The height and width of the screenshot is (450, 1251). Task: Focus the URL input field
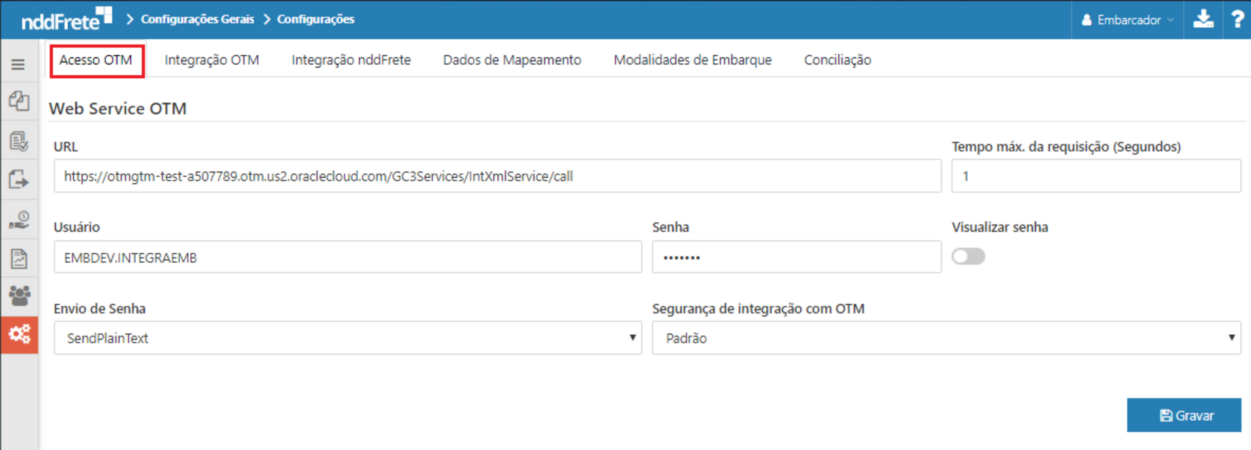pyautogui.click(x=498, y=176)
